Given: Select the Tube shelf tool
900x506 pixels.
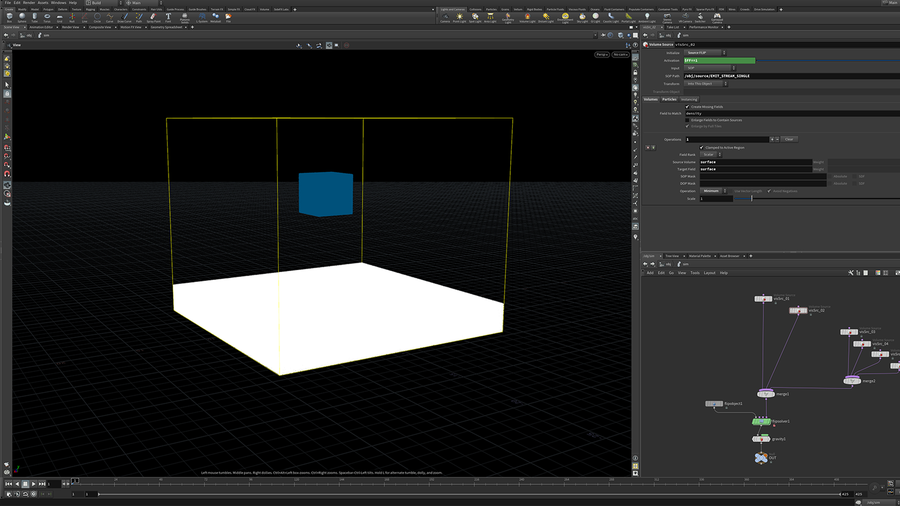Looking at the screenshot, I should coord(34,18).
